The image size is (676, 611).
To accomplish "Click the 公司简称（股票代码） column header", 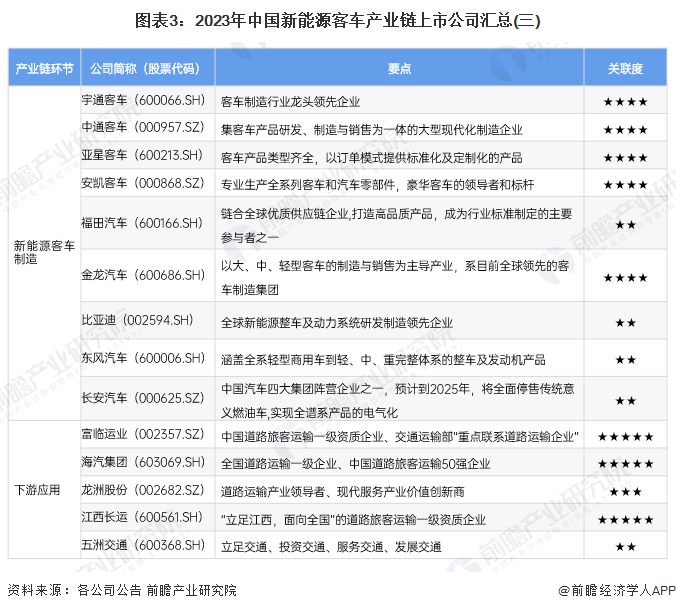I will 147,68.
